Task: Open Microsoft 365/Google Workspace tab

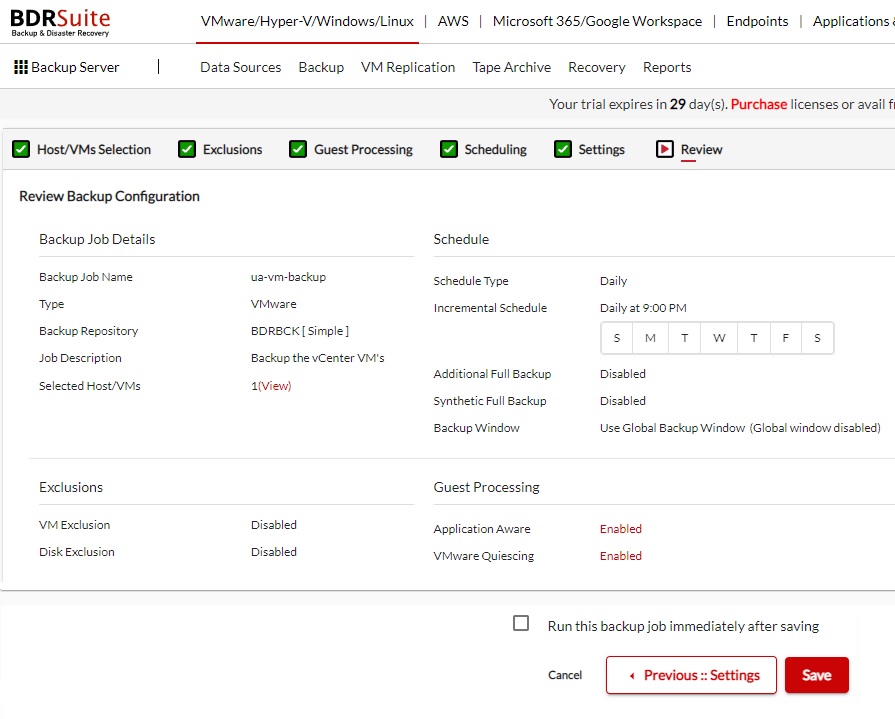Action: (x=597, y=22)
